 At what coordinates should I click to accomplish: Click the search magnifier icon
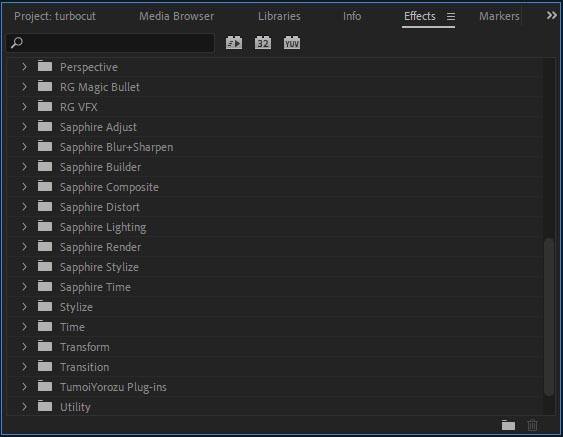pyautogui.click(x=17, y=43)
